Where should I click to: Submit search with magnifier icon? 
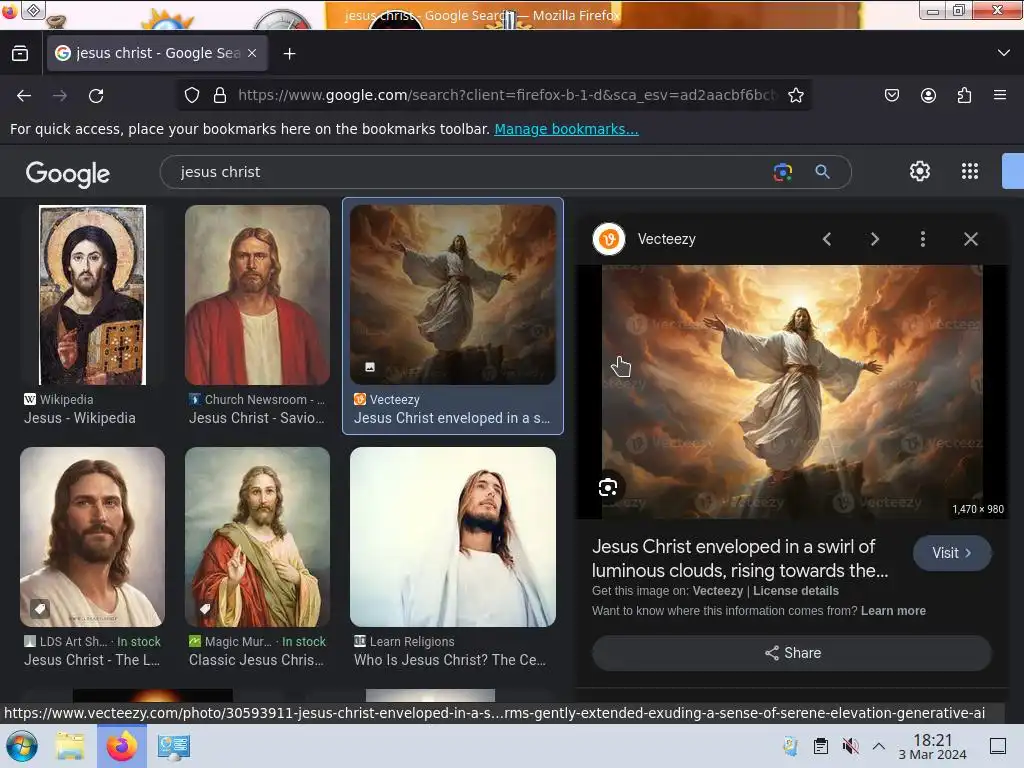pos(822,172)
